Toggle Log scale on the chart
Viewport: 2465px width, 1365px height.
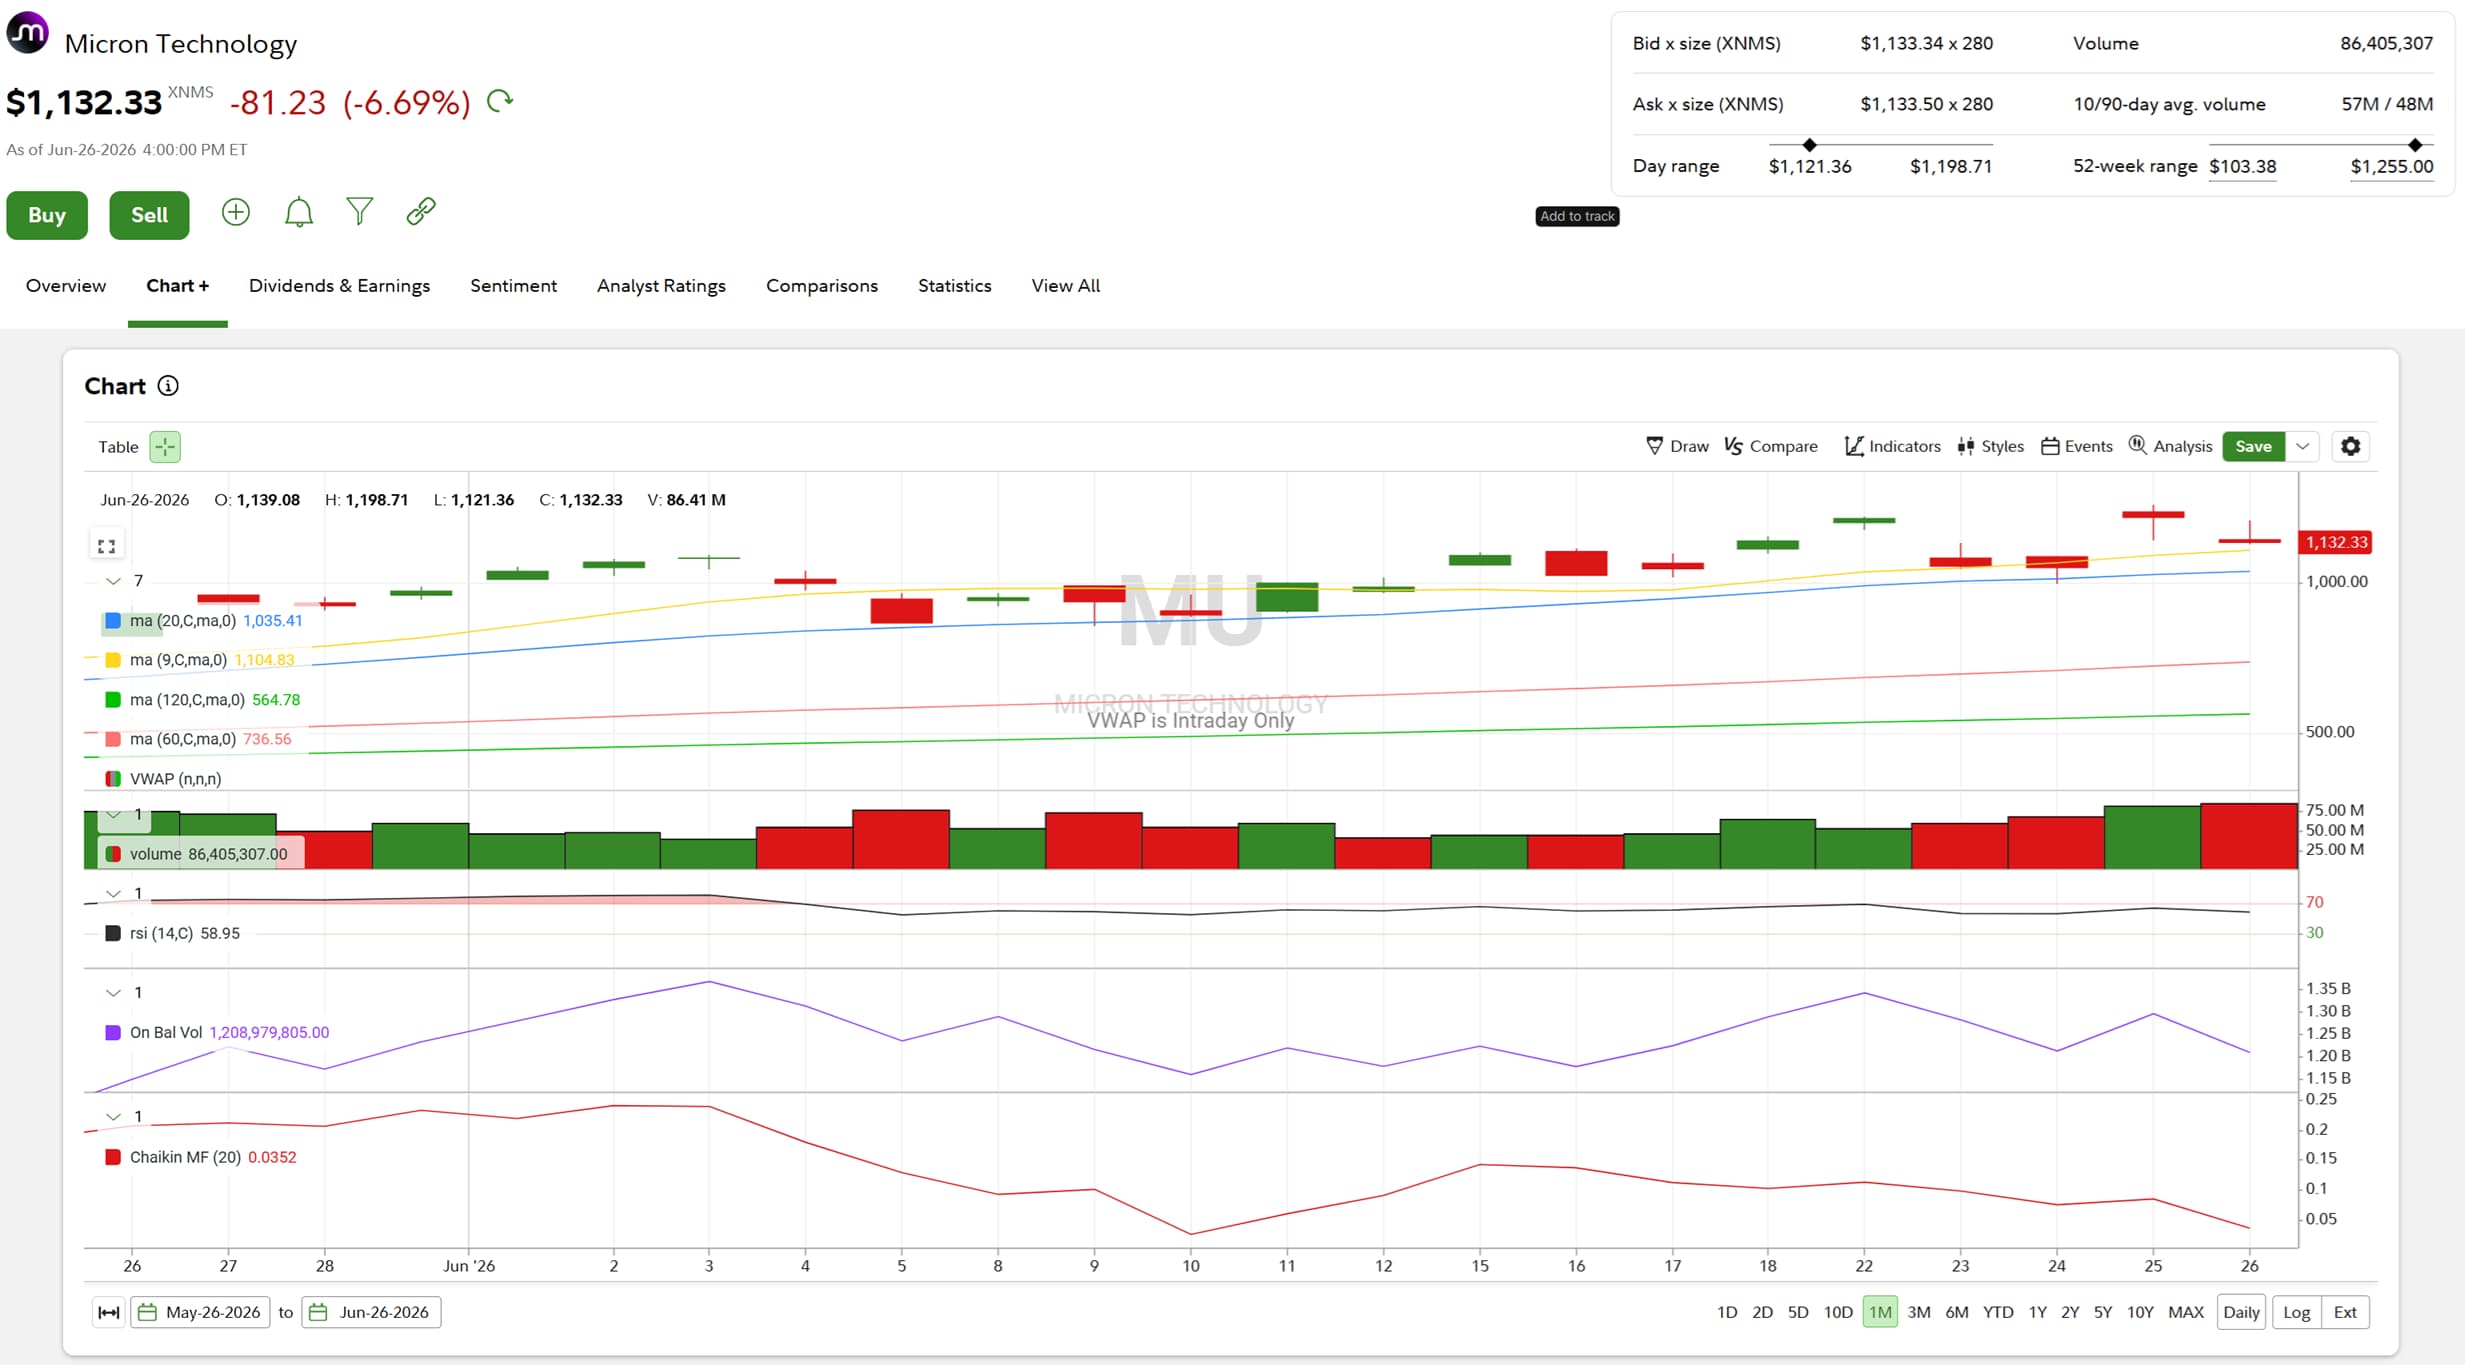click(x=2297, y=1312)
